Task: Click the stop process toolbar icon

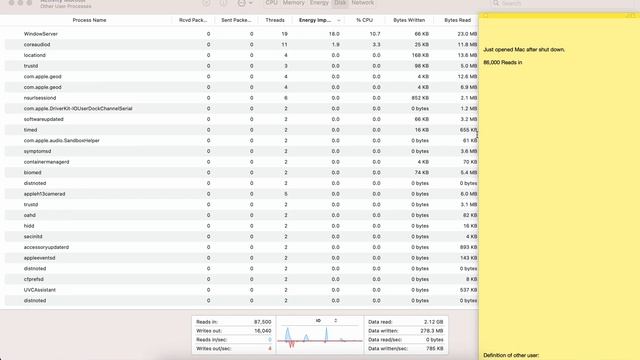Action: point(206,3)
